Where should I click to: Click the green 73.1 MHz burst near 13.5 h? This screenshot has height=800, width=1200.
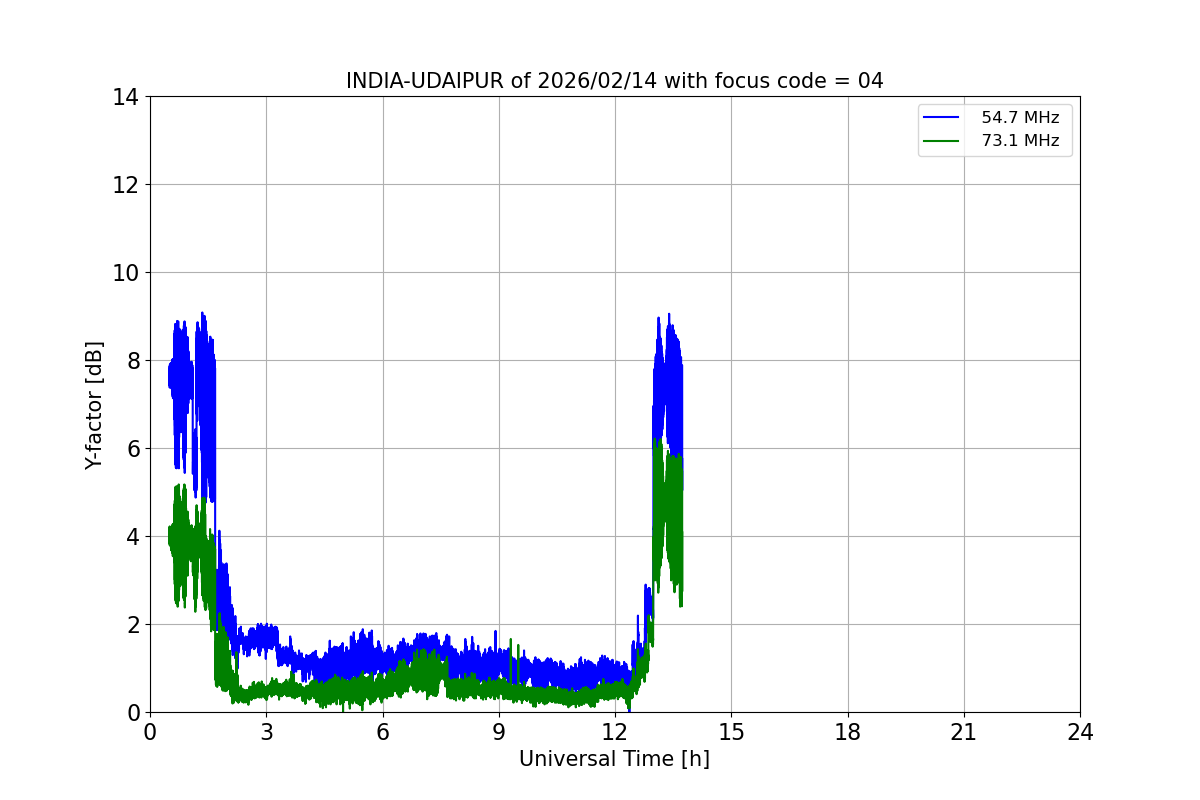[x=668, y=520]
